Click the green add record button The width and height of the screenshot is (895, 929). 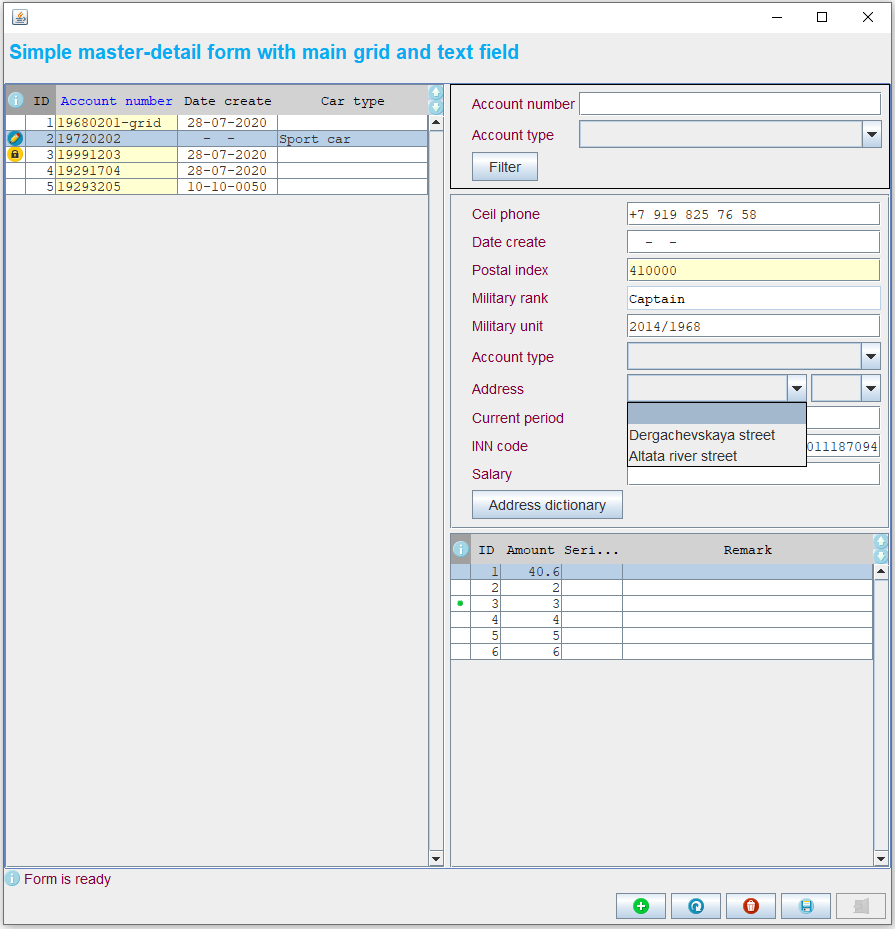tap(640, 906)
